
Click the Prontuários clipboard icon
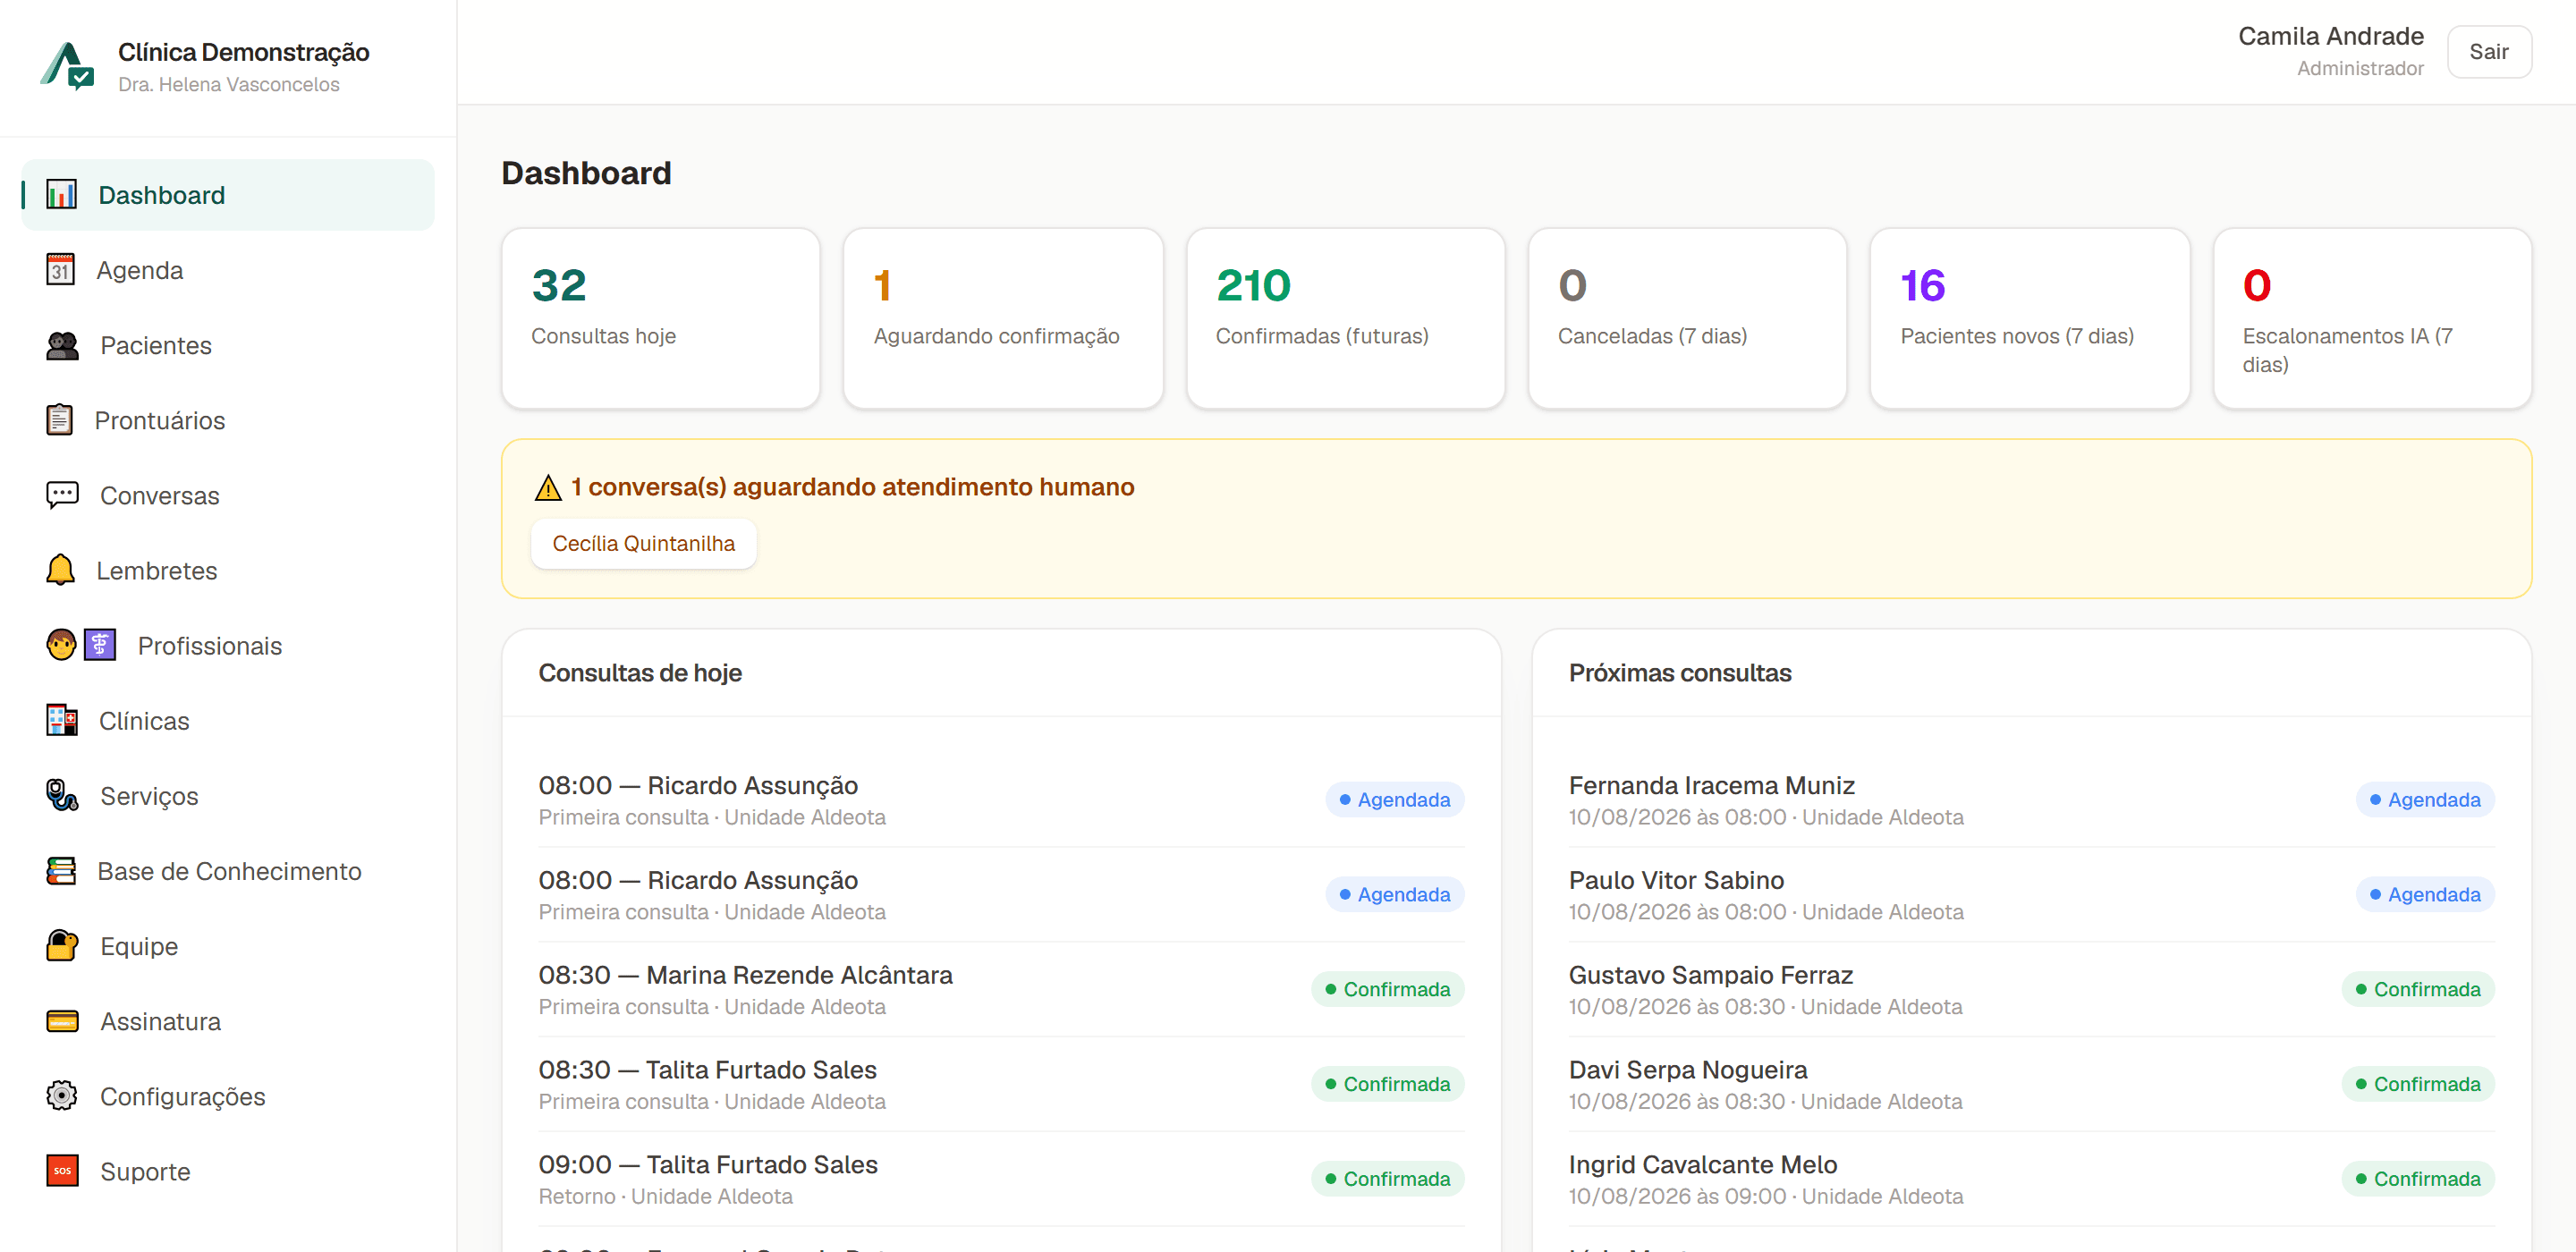59,420
